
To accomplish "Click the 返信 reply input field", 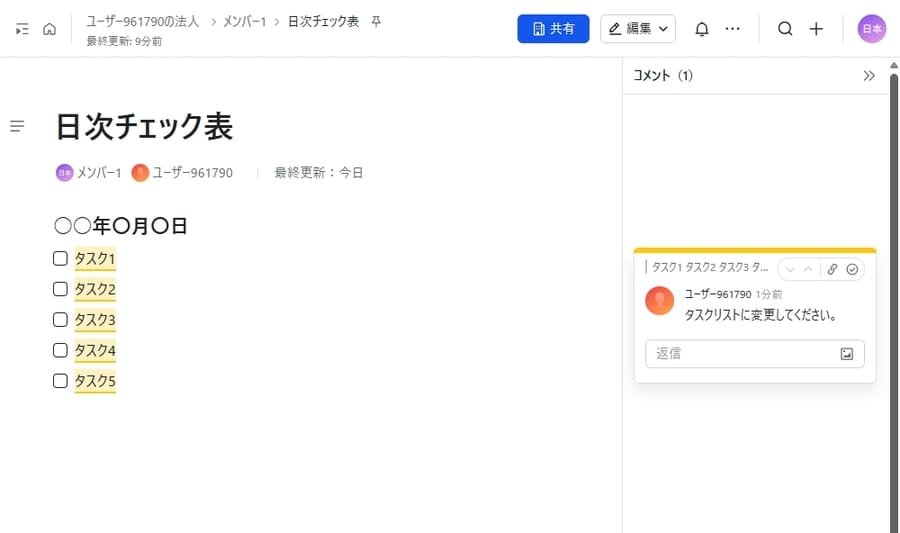I will coord(754,354).
